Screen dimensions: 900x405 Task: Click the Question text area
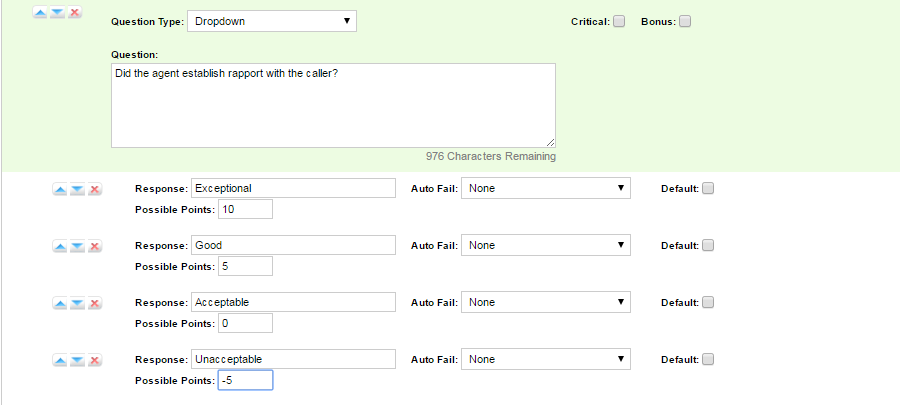click(333, 105)
